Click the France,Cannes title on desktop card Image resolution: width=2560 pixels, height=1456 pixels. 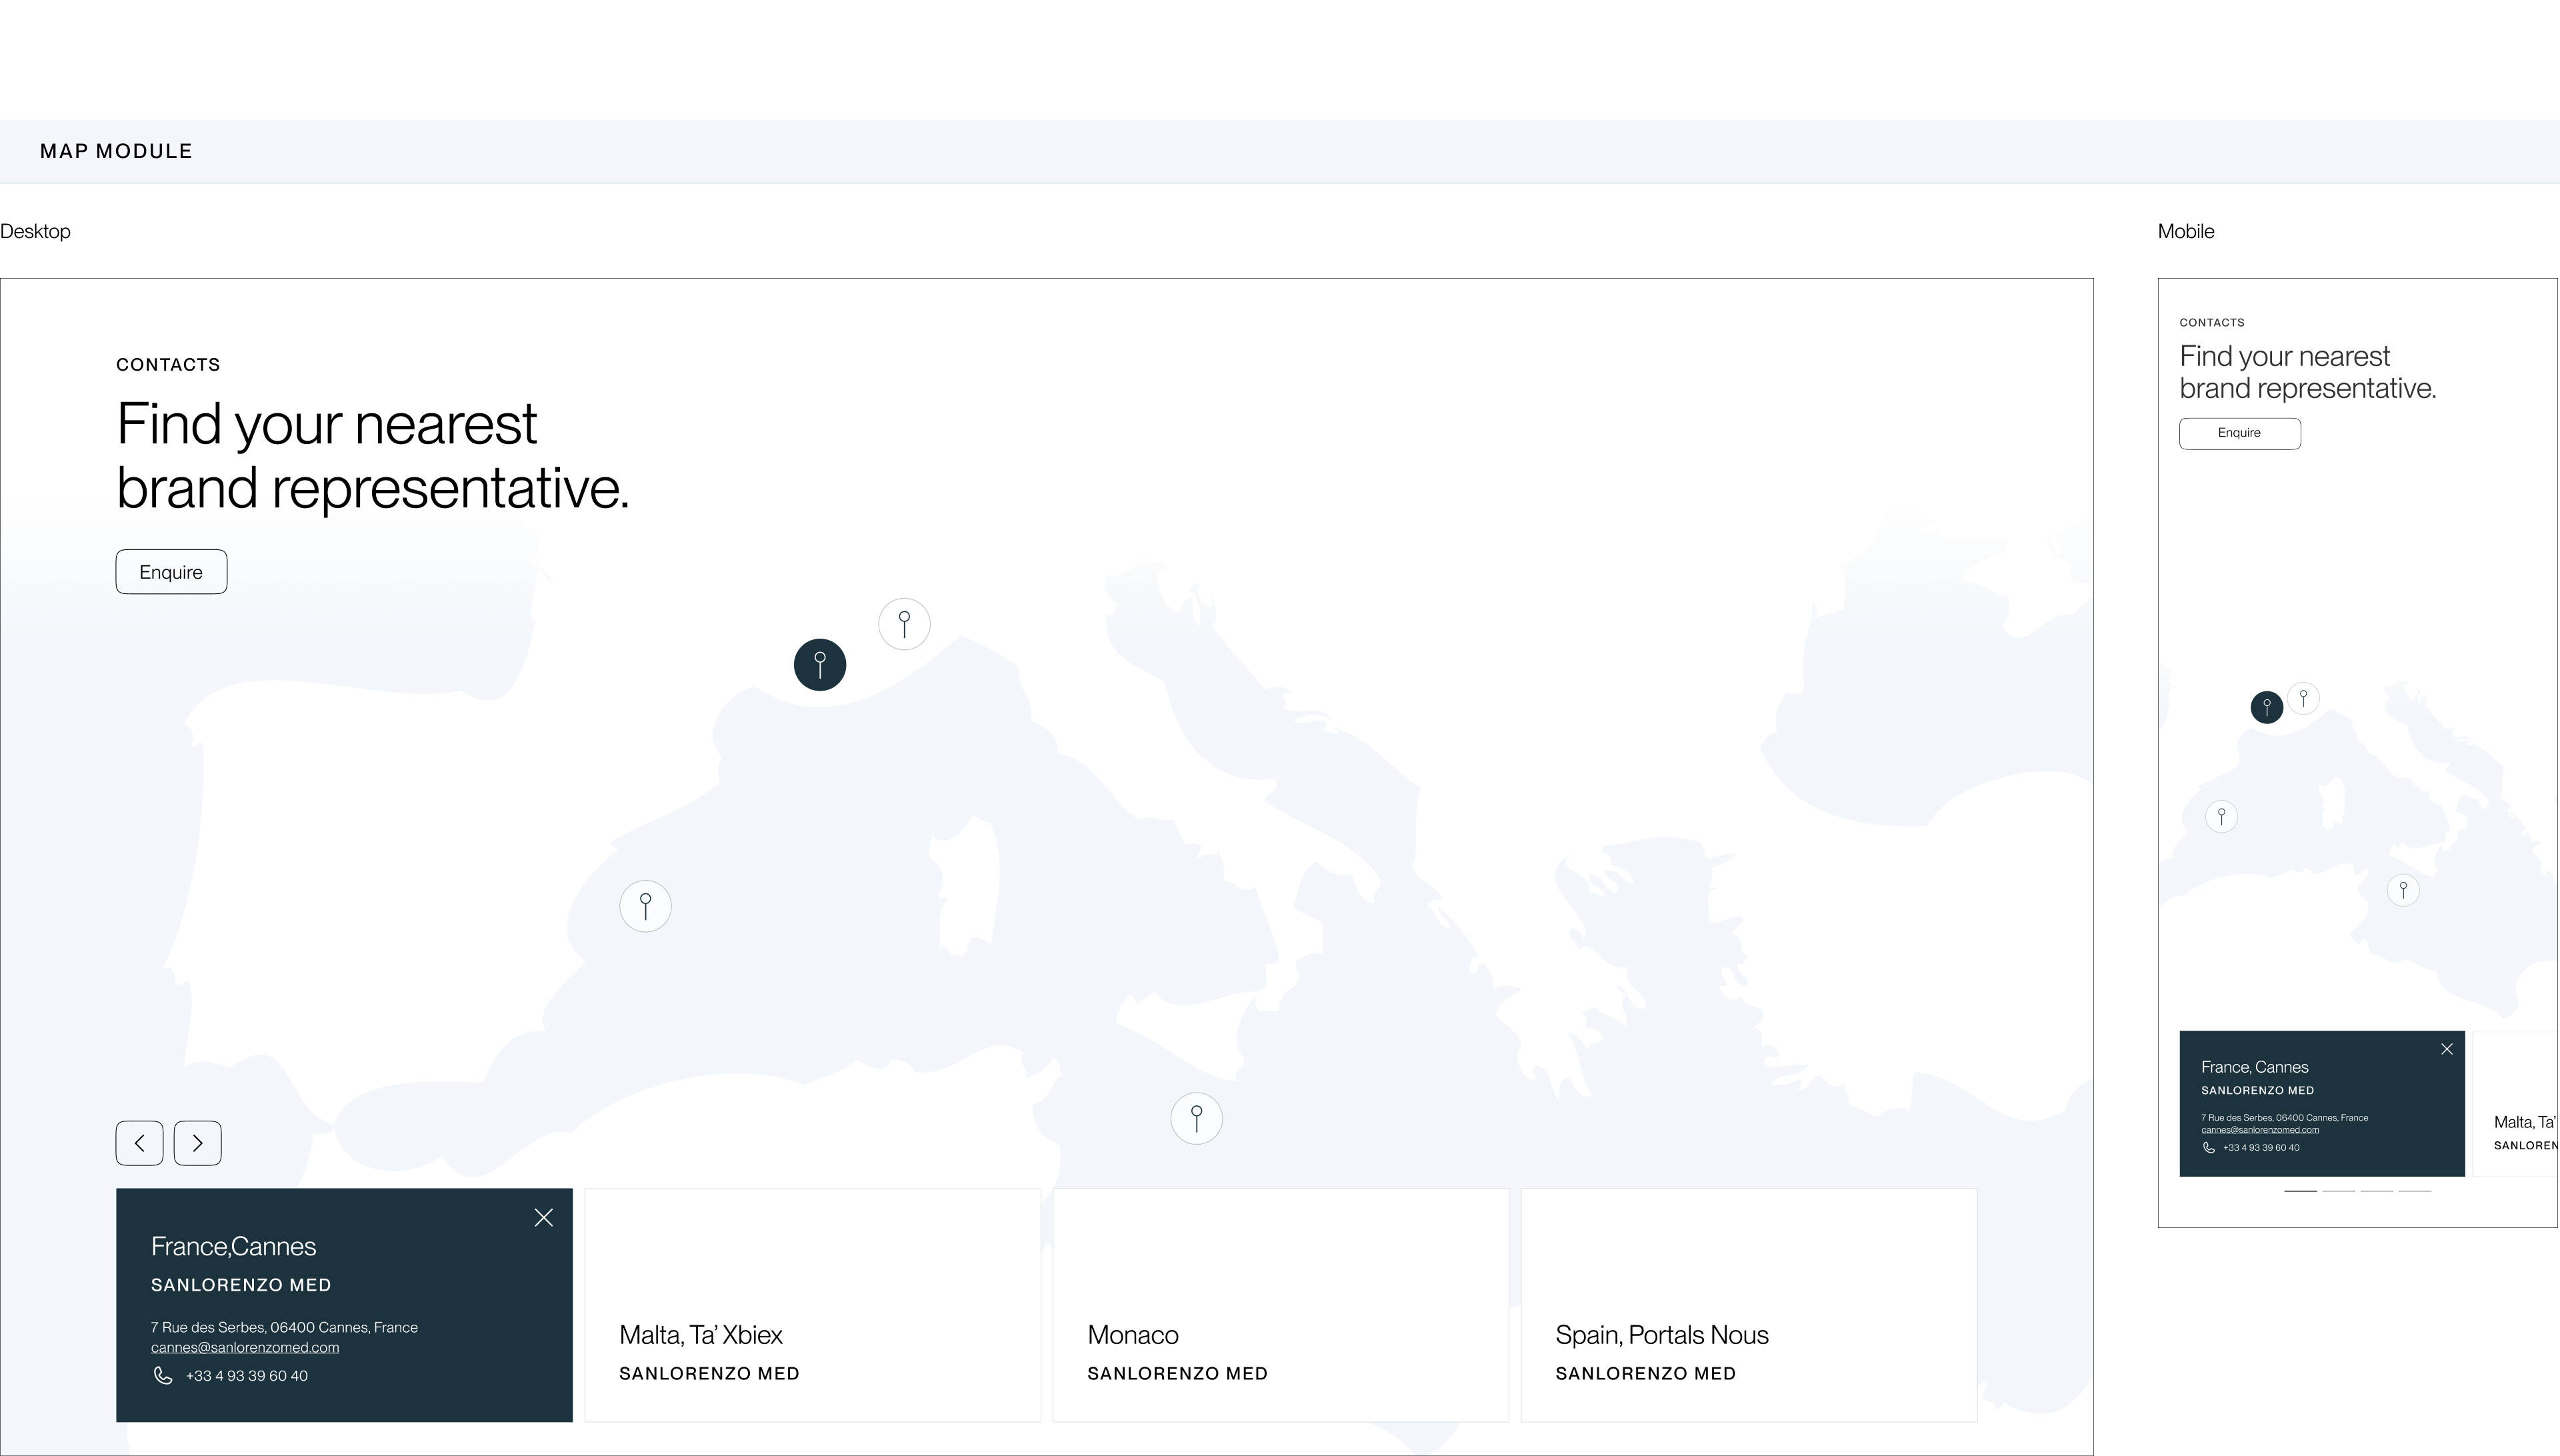coord(233,1246)
